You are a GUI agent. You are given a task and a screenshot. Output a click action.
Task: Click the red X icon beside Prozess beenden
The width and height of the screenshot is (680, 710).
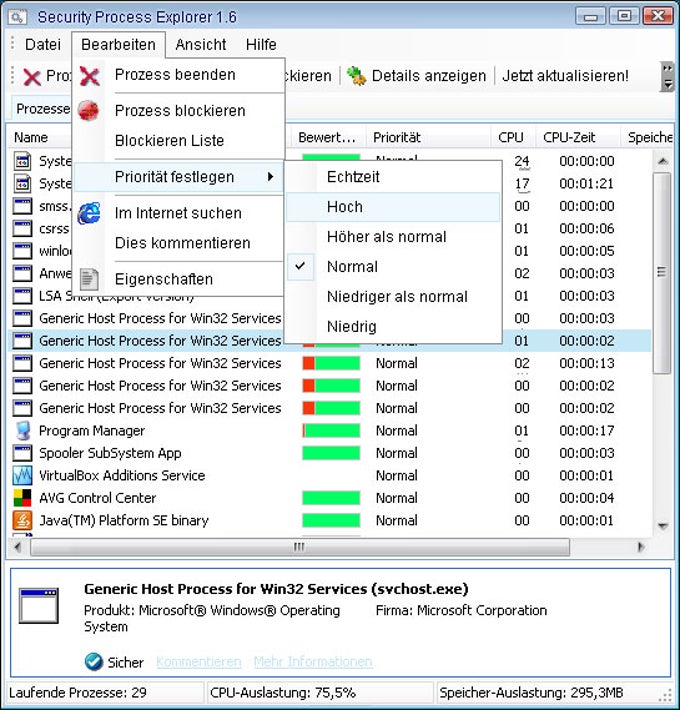point(89,76)
